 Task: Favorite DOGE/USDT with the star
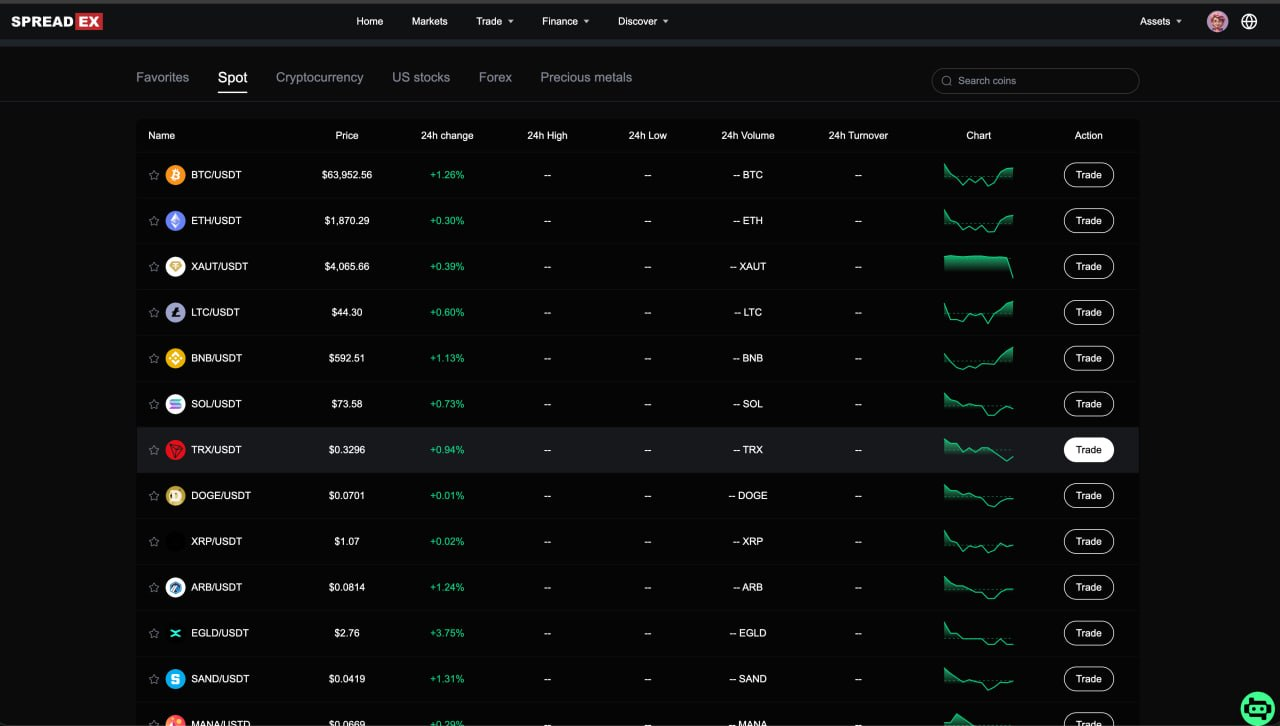(154, 496)
